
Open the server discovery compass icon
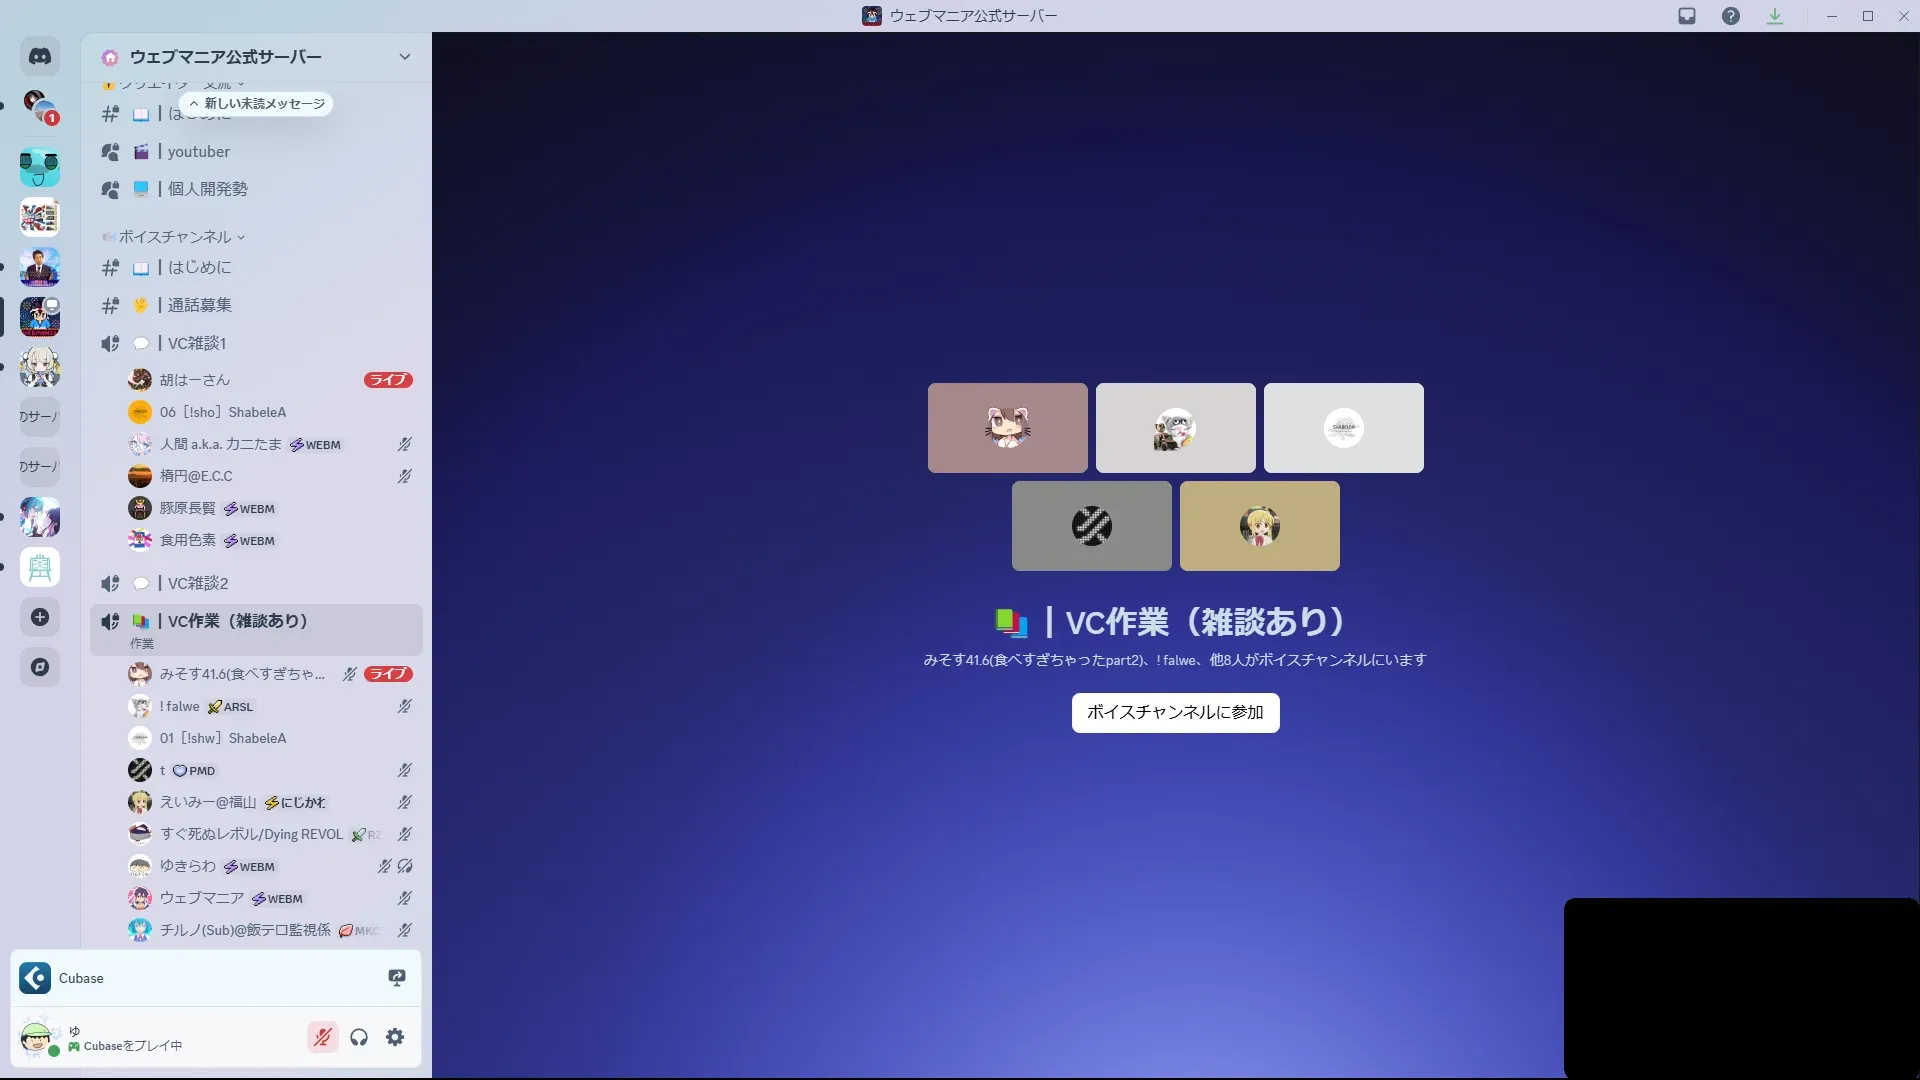coord(40,667)
